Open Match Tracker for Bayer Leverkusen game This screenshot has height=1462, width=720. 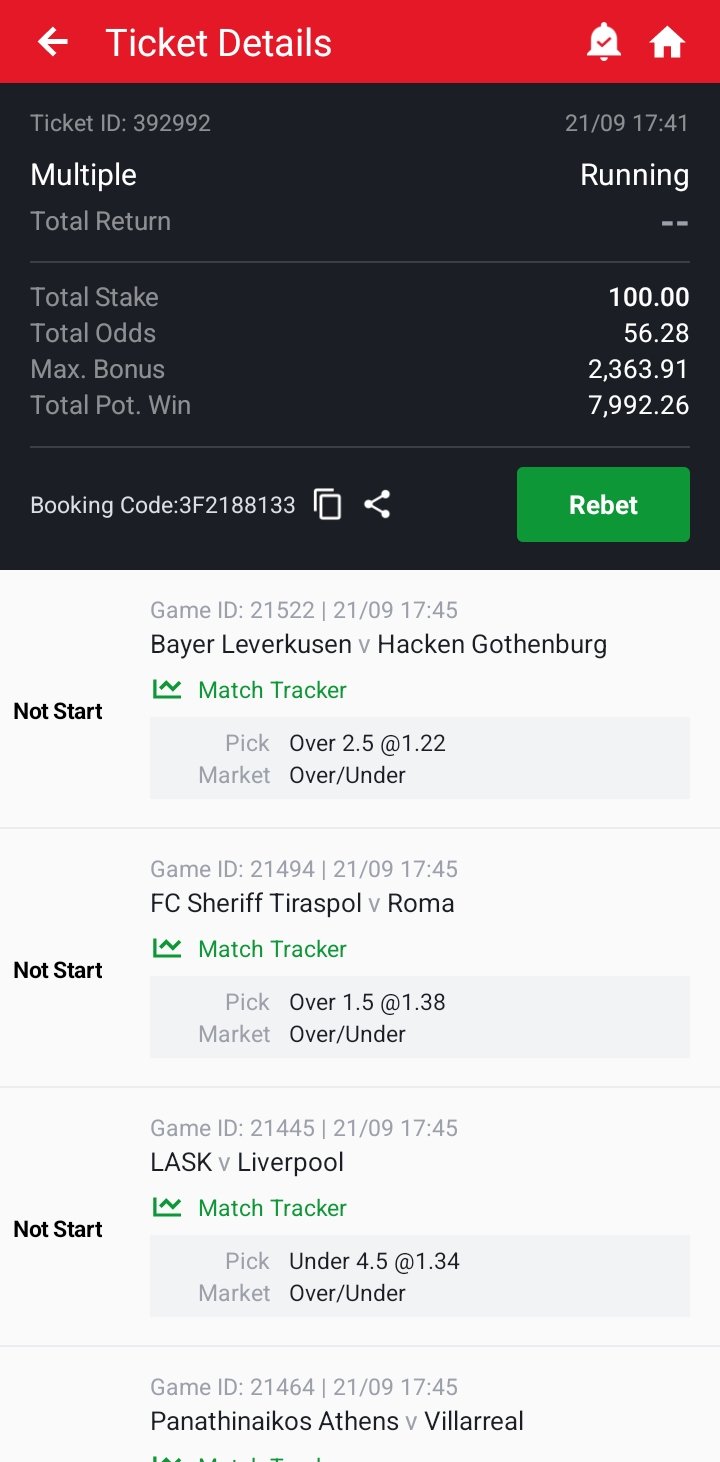point(272,690)
